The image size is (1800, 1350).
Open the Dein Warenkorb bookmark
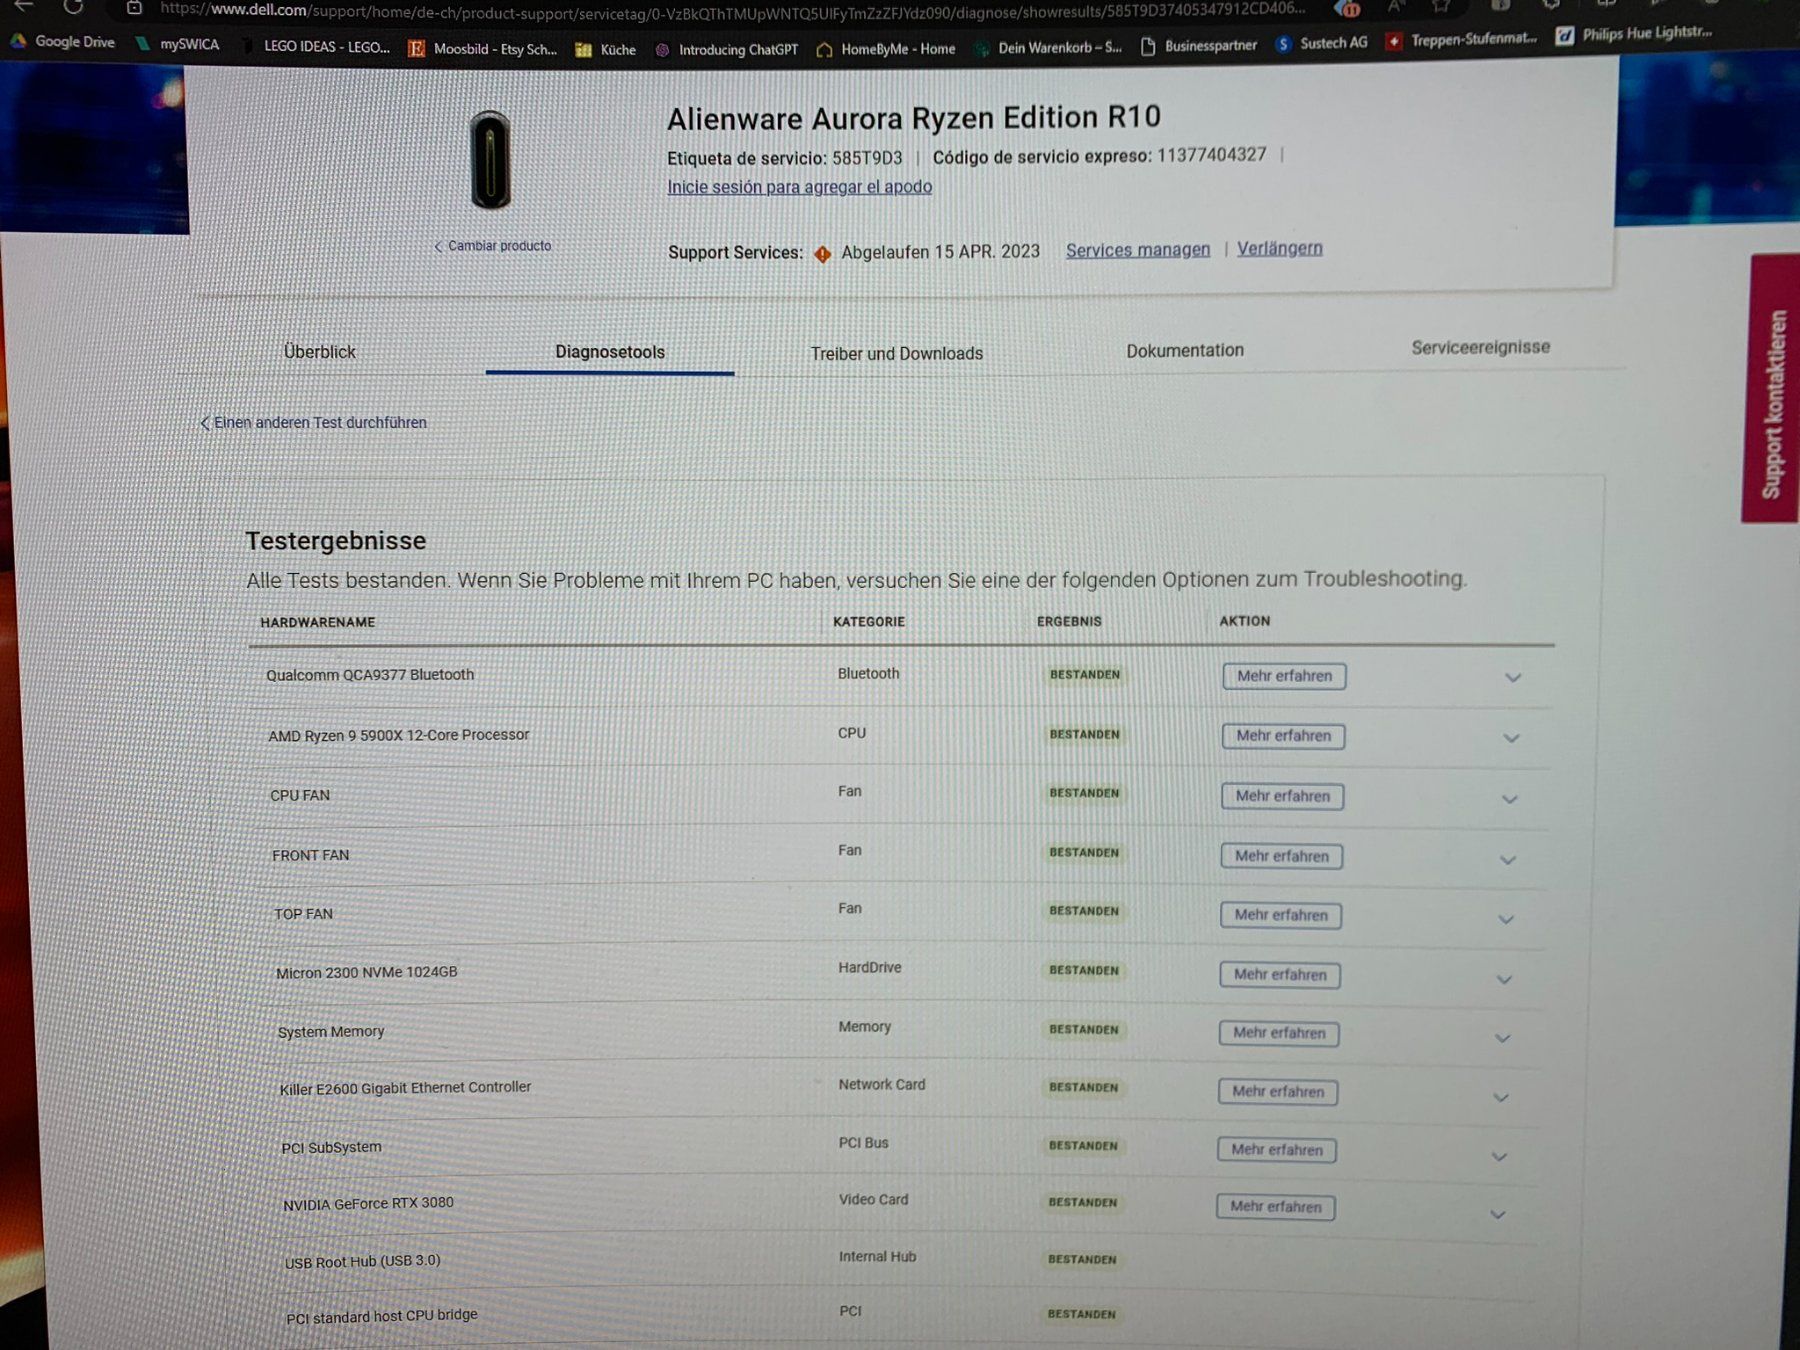click(1048, 47)
